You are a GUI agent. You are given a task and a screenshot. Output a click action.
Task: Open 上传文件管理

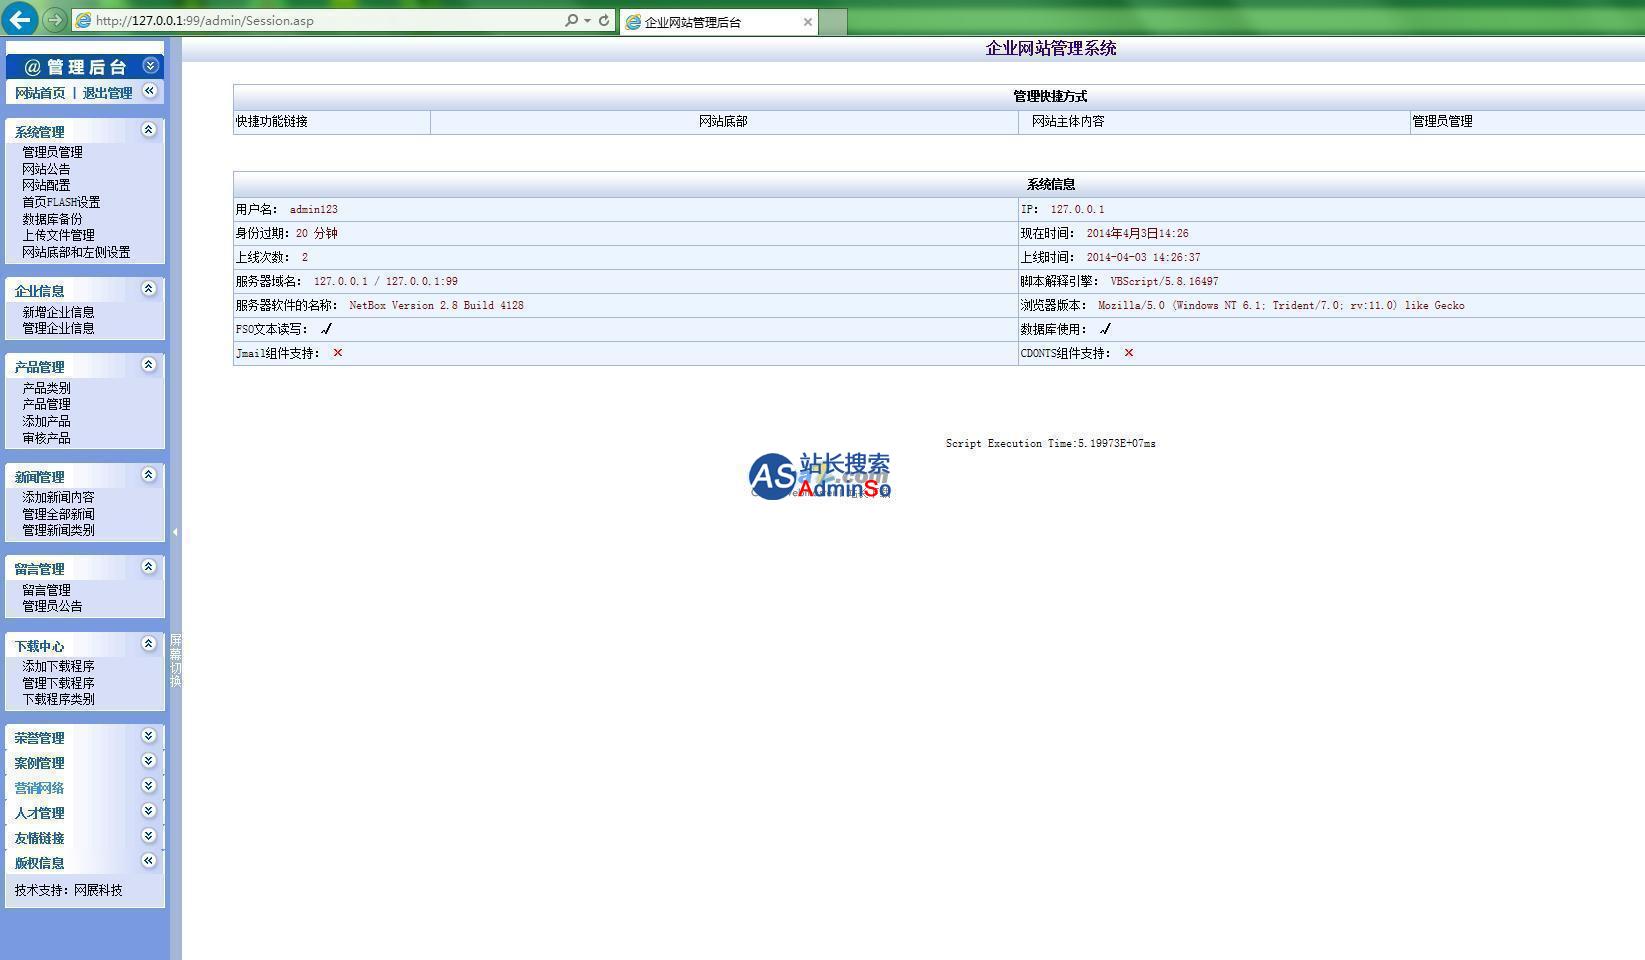point(58,236)
